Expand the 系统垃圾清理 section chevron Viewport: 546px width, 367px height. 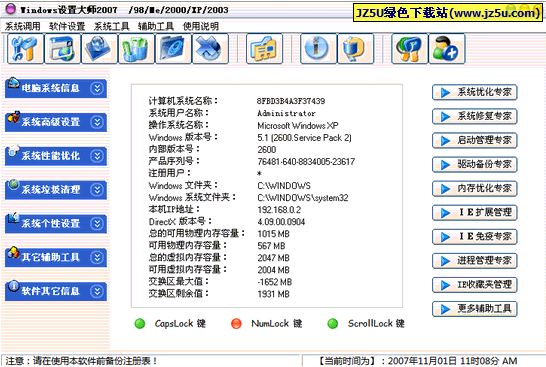pyautogui.click(x=97, y=190)
